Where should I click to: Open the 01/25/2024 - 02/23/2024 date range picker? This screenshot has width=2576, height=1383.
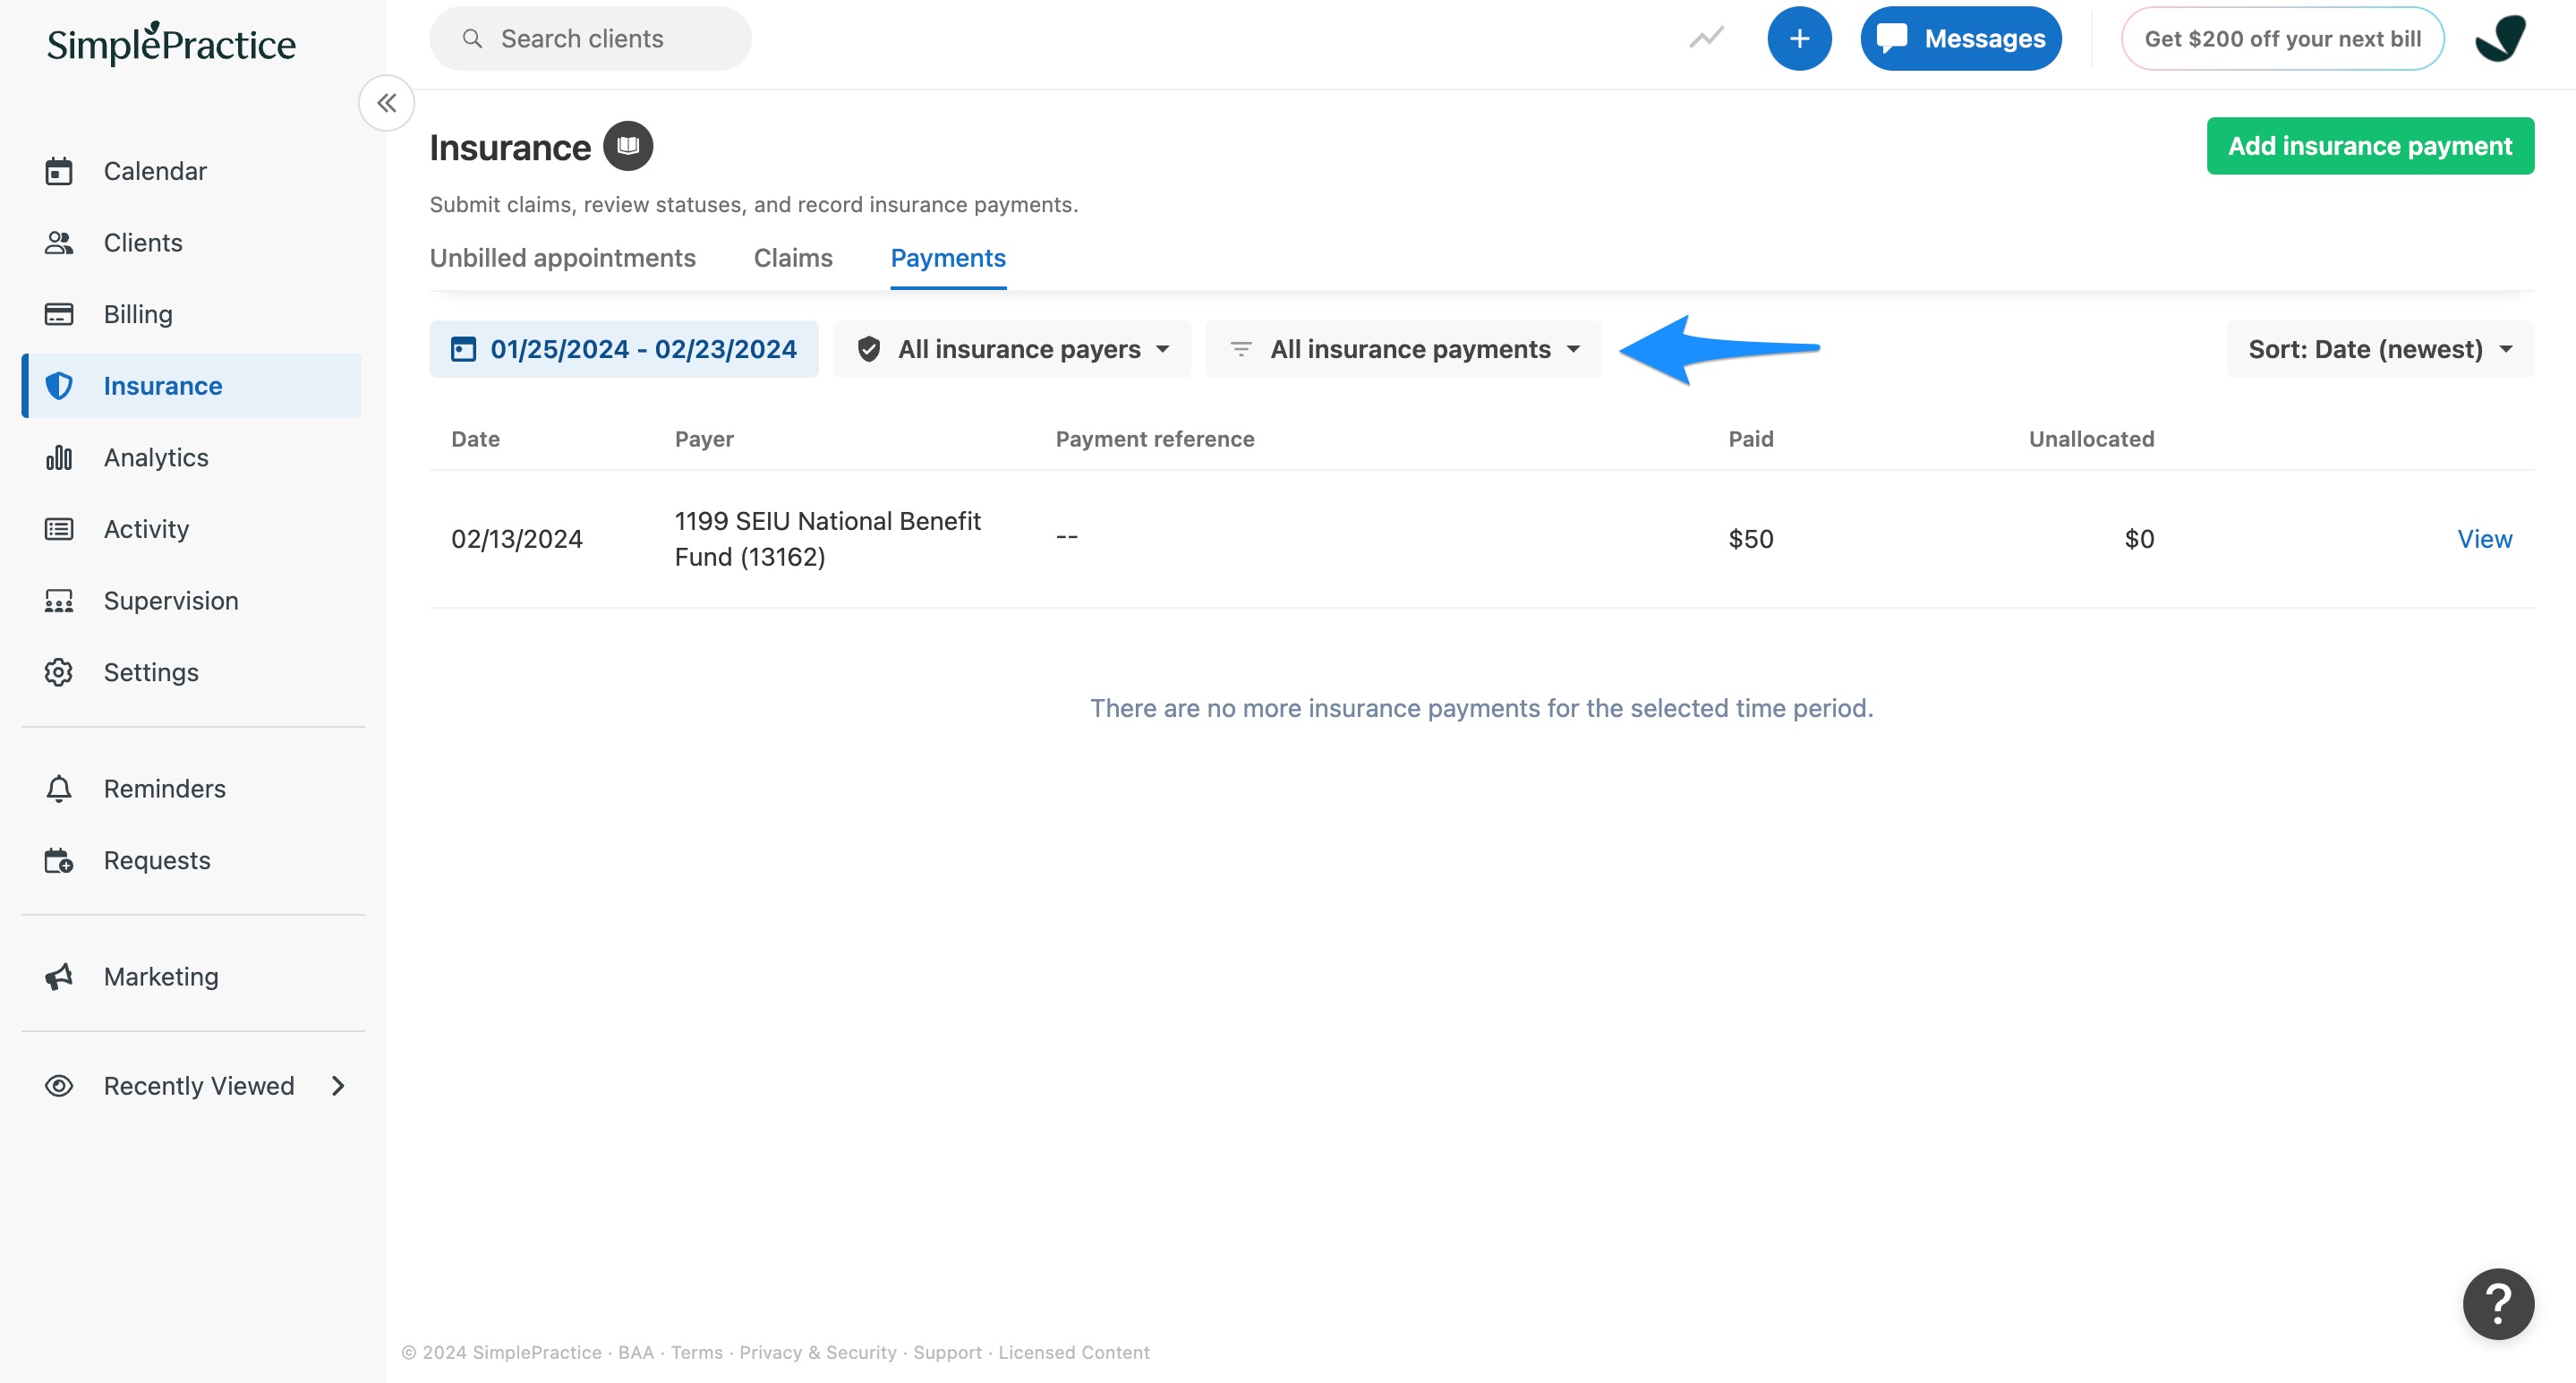pyautogui.click(x=624, y=349)
